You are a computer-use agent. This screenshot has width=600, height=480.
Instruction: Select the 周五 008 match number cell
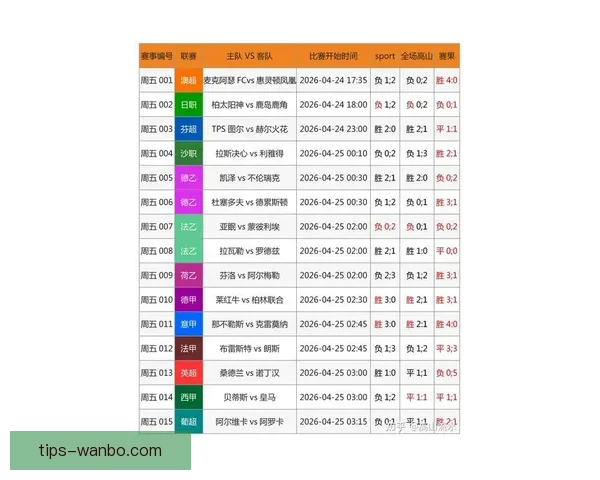[157, 251]
